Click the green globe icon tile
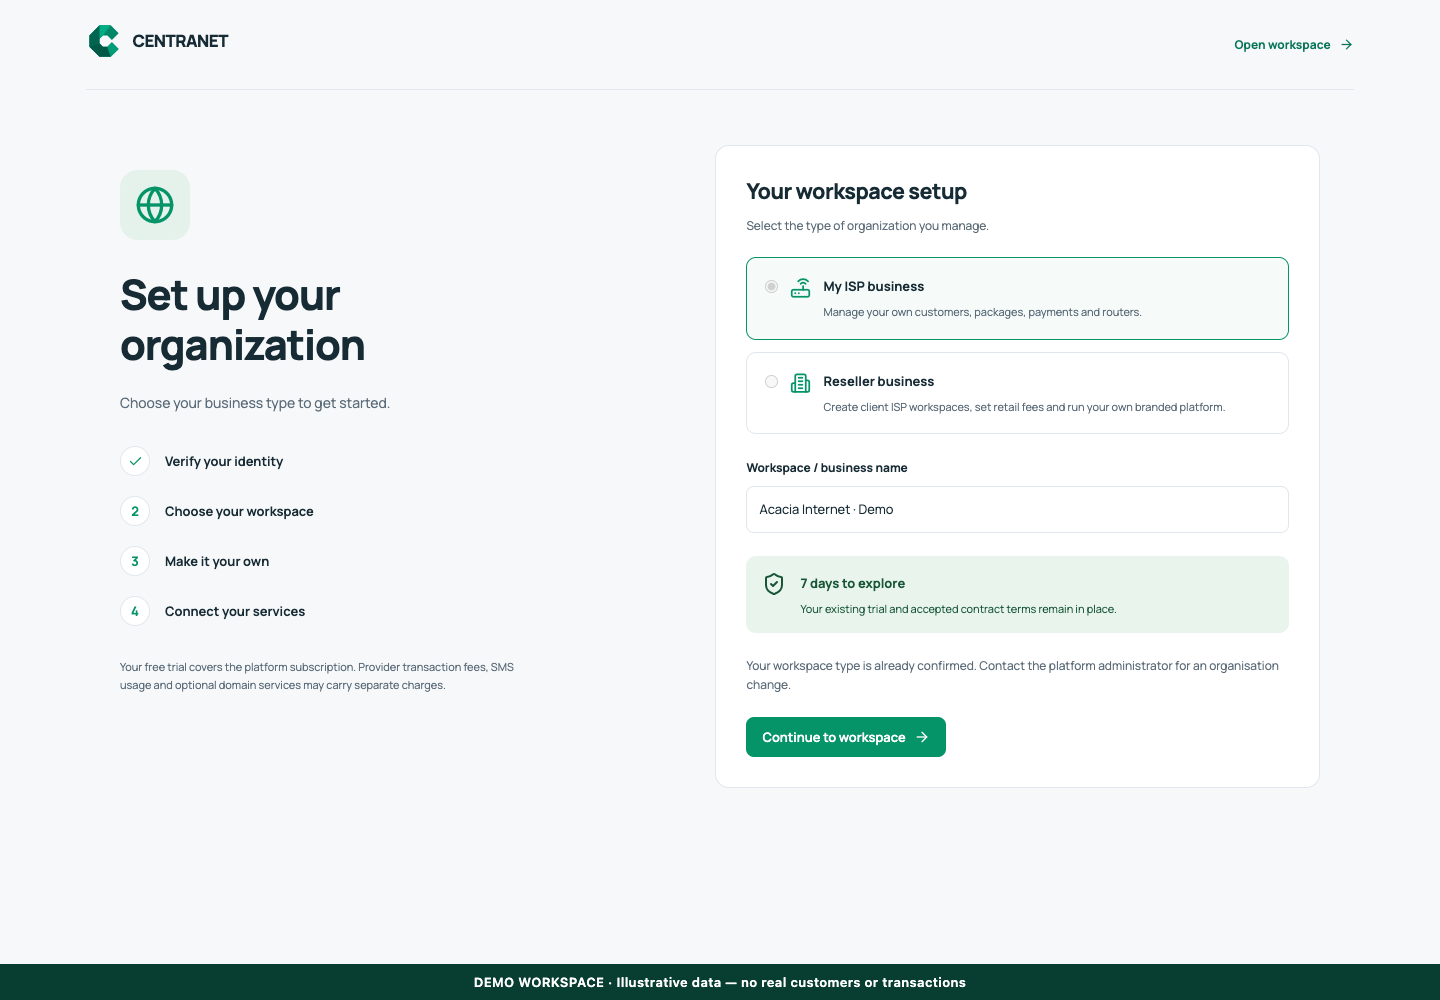 pos(155,205)
